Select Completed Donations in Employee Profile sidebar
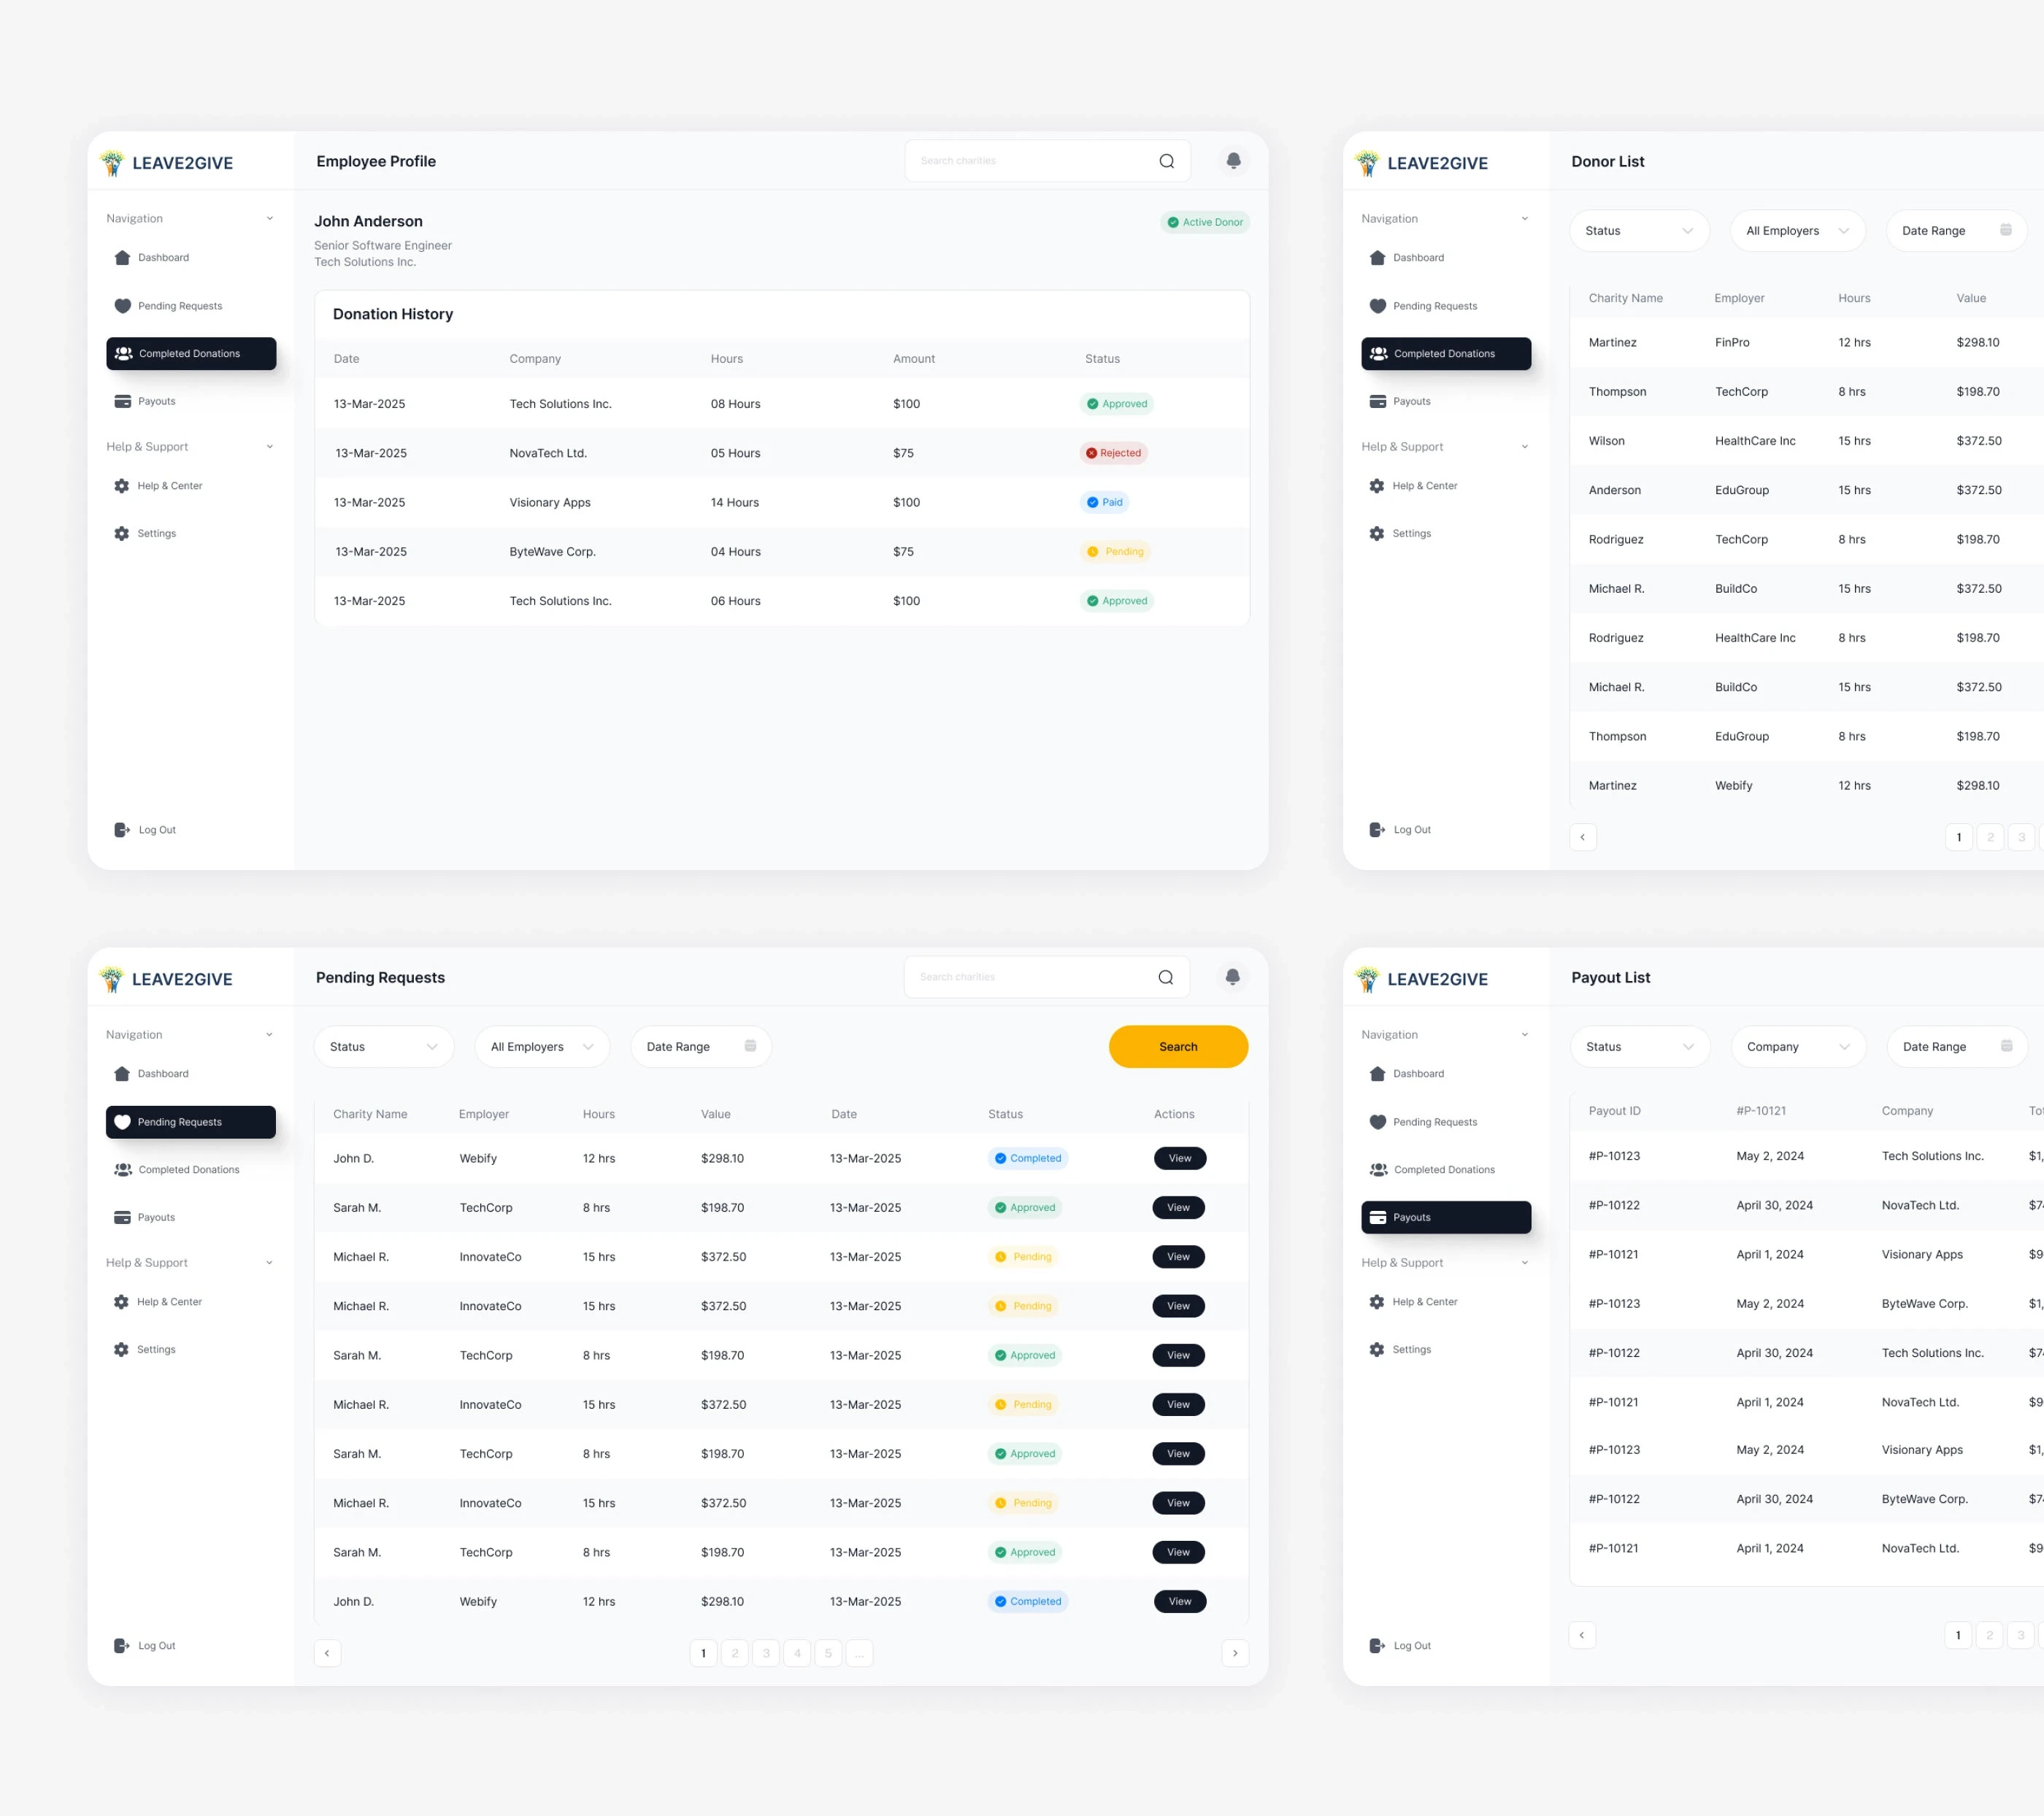 [x=191, y=354]
